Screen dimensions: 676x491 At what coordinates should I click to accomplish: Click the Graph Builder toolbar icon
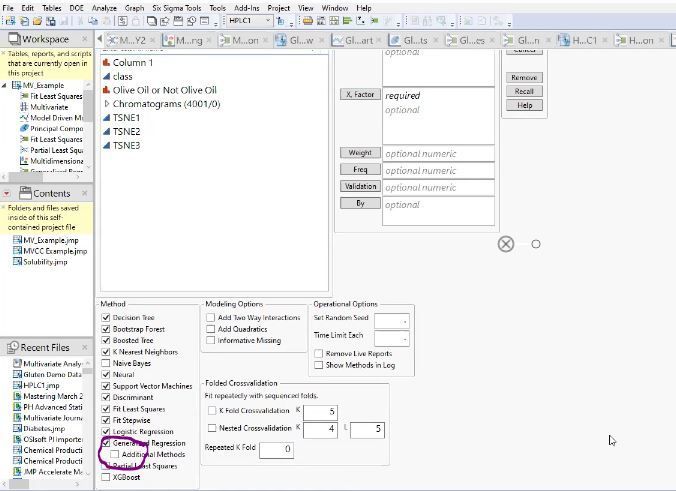[360, 21]
